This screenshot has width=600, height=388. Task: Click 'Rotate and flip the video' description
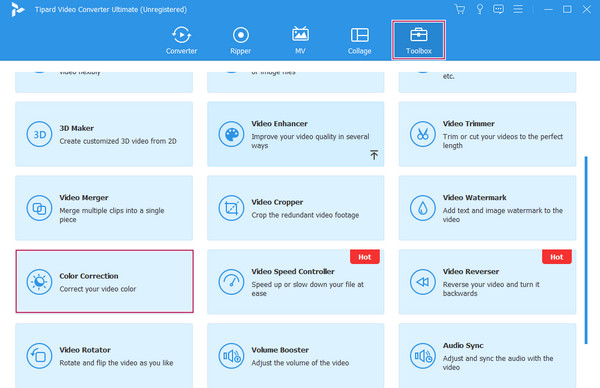pyautogui.click(x=116, y=363)
